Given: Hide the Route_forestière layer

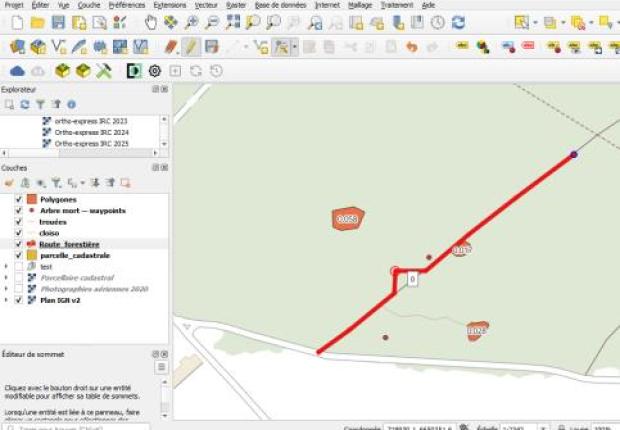Looking at the screenshot, I should coord(18,244).
